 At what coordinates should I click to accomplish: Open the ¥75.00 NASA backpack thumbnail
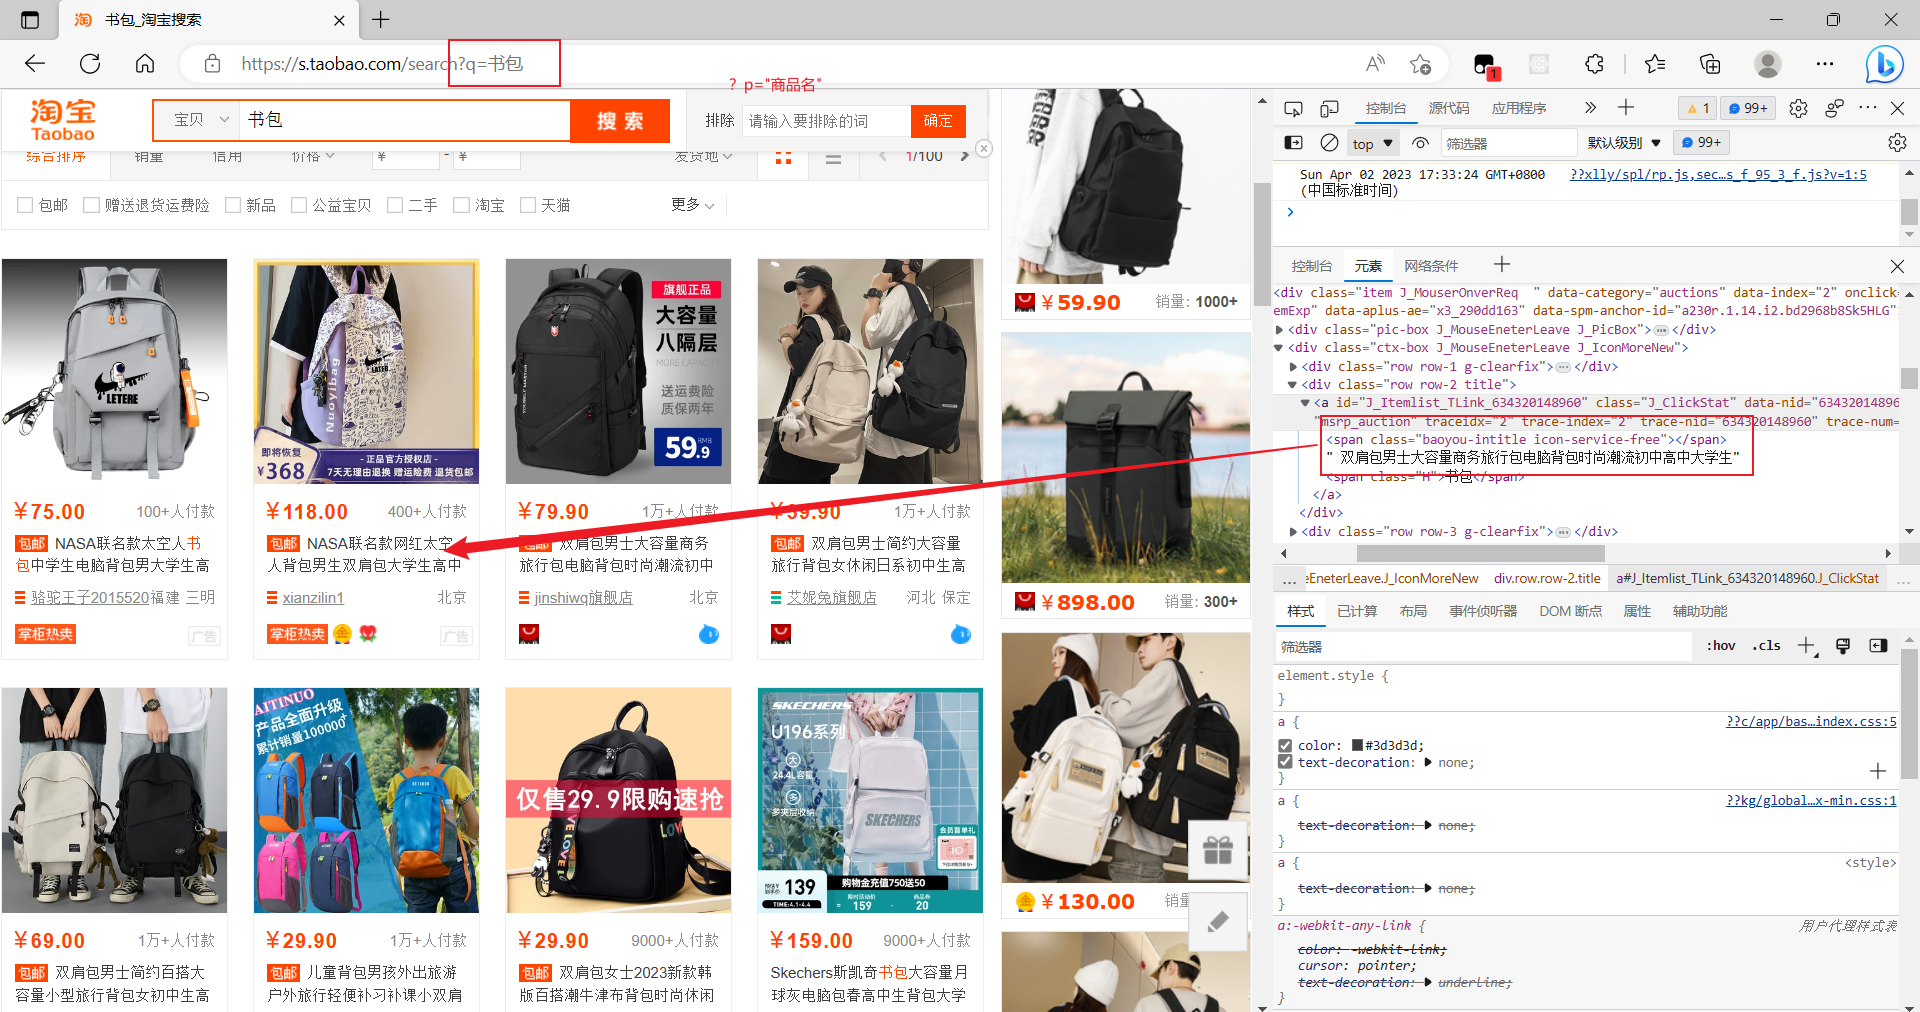click(114, 371)
